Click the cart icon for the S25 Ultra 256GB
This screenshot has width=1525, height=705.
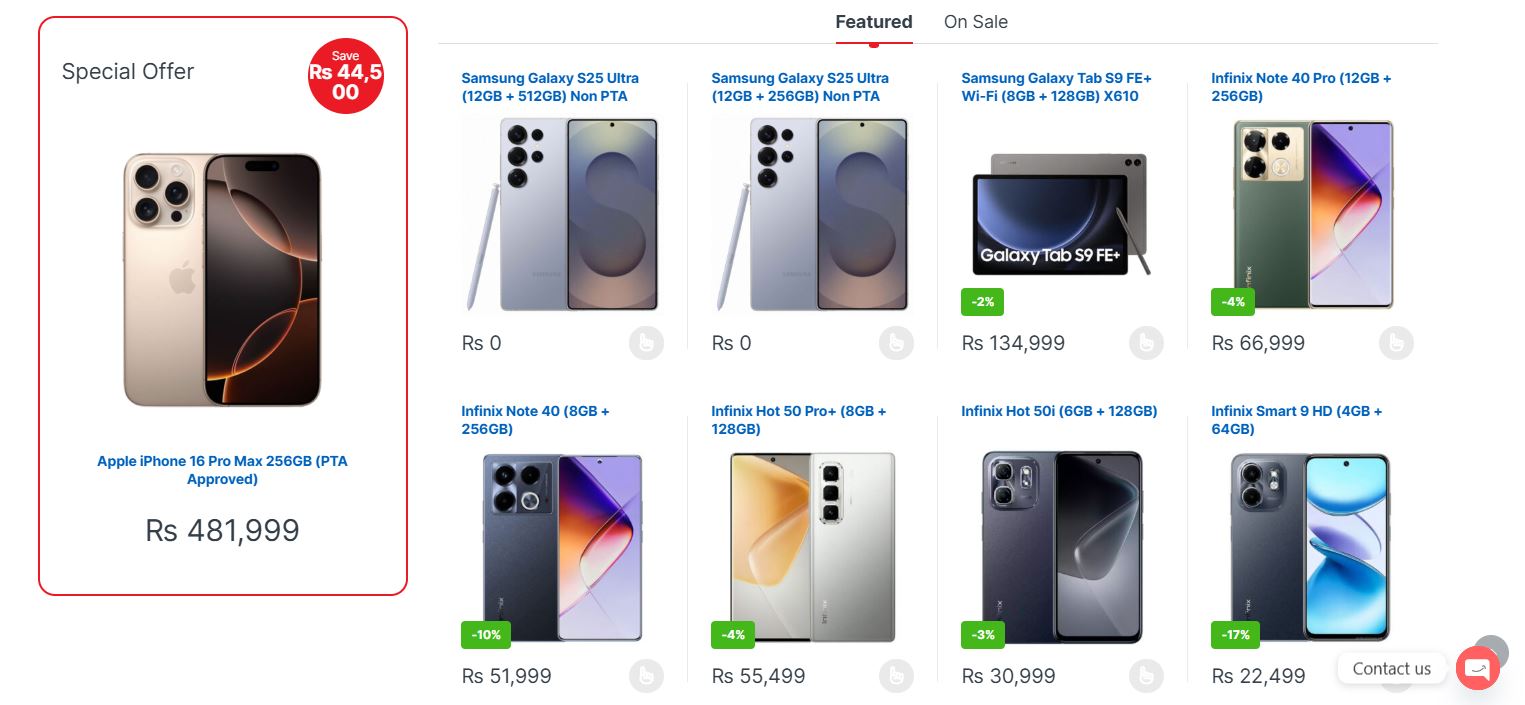point(896,343)
